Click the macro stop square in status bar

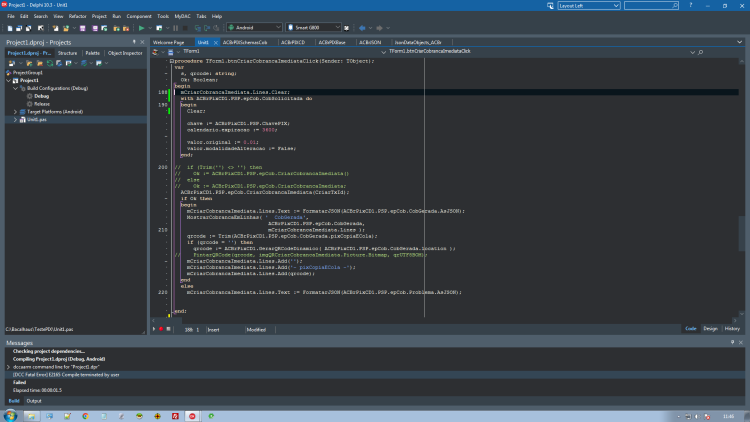(x=168, y=329)
